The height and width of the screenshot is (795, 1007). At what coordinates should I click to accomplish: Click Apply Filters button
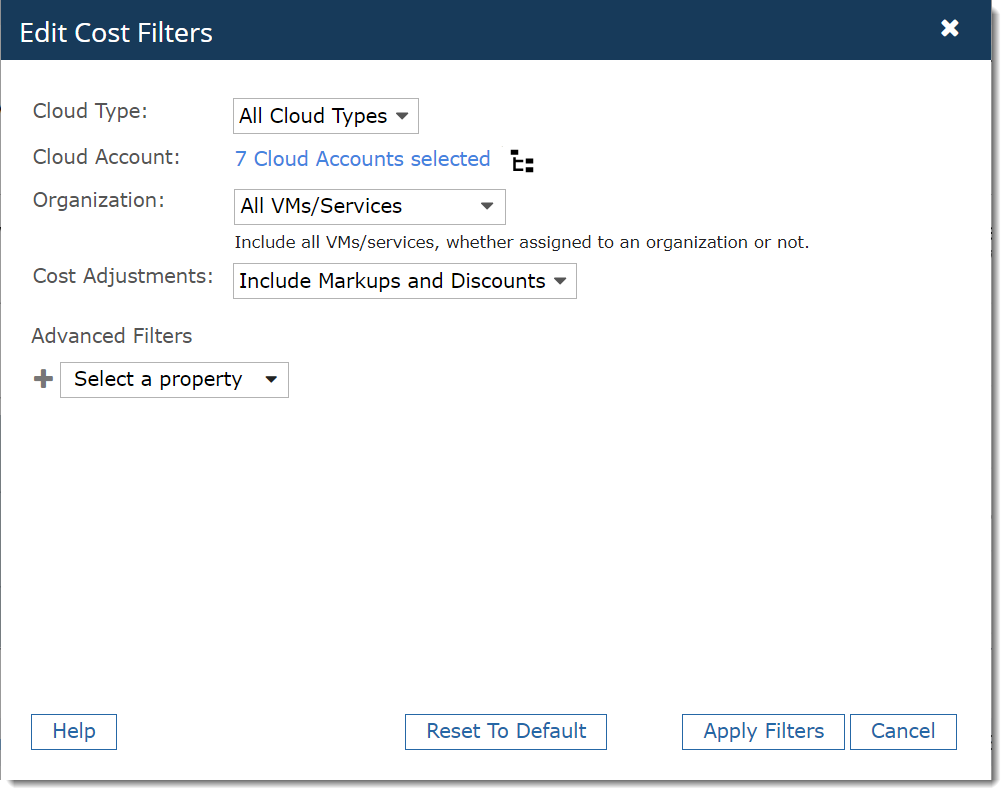763,731
